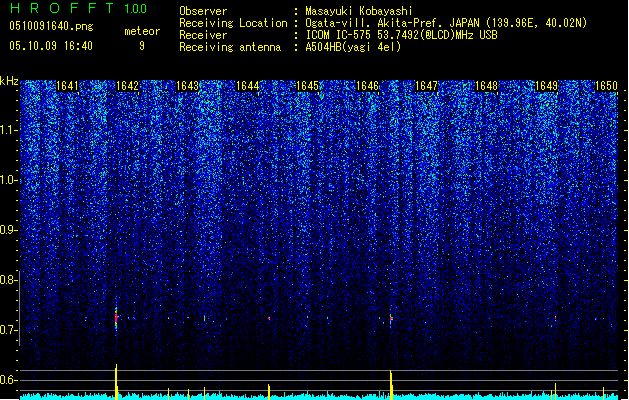Click the 0.8 kHz axis label
Image resolution: width=629 pixels, height=400 pixels.
point(8,280)
